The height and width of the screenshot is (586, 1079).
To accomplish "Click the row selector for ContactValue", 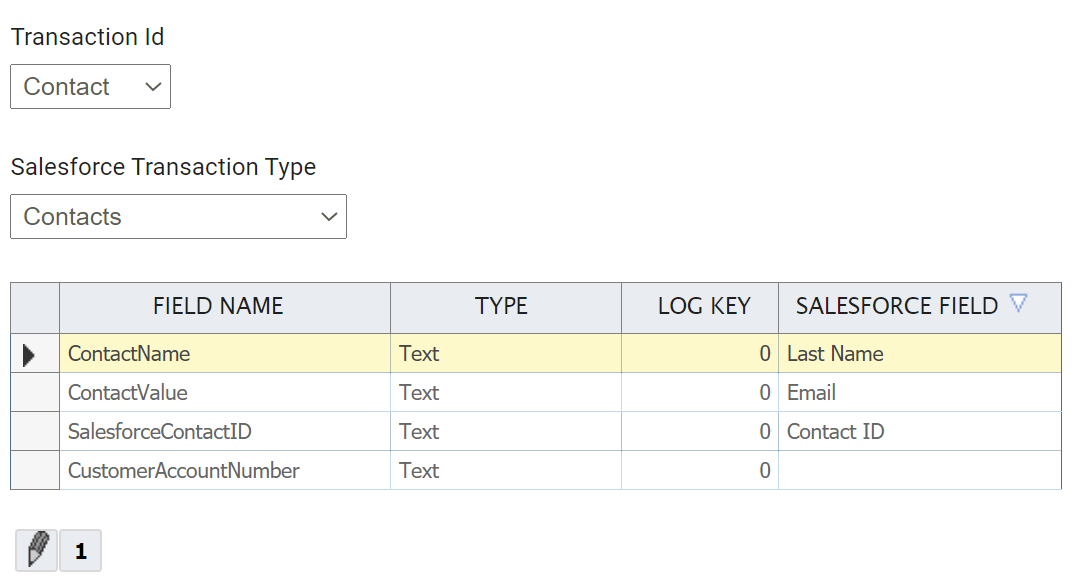I will (35, 393).
